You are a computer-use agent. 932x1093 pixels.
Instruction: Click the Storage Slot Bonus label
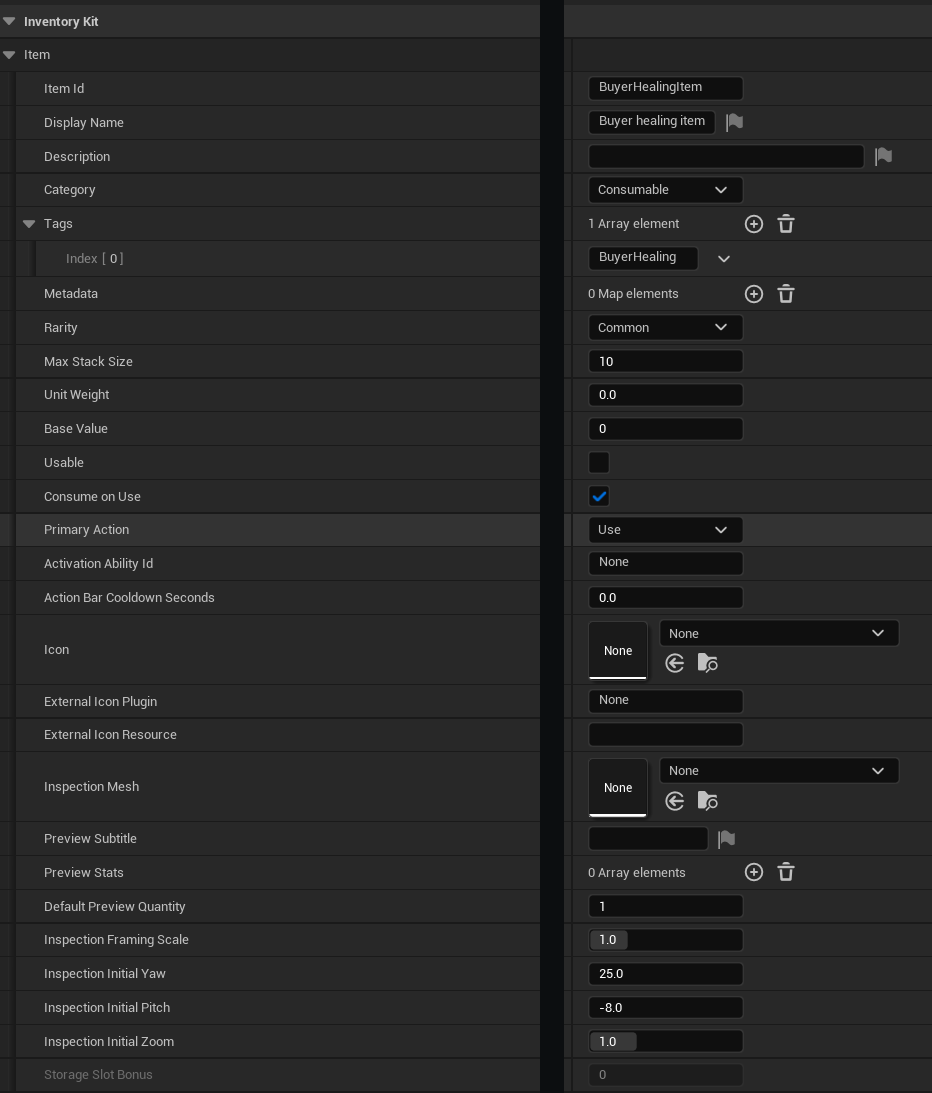[x=98, y=1075]
